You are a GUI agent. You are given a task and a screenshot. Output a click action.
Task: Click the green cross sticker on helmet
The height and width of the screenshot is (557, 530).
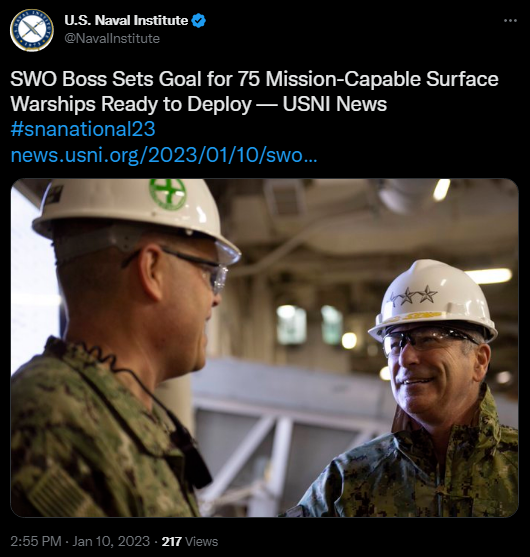tap(168, 194)
